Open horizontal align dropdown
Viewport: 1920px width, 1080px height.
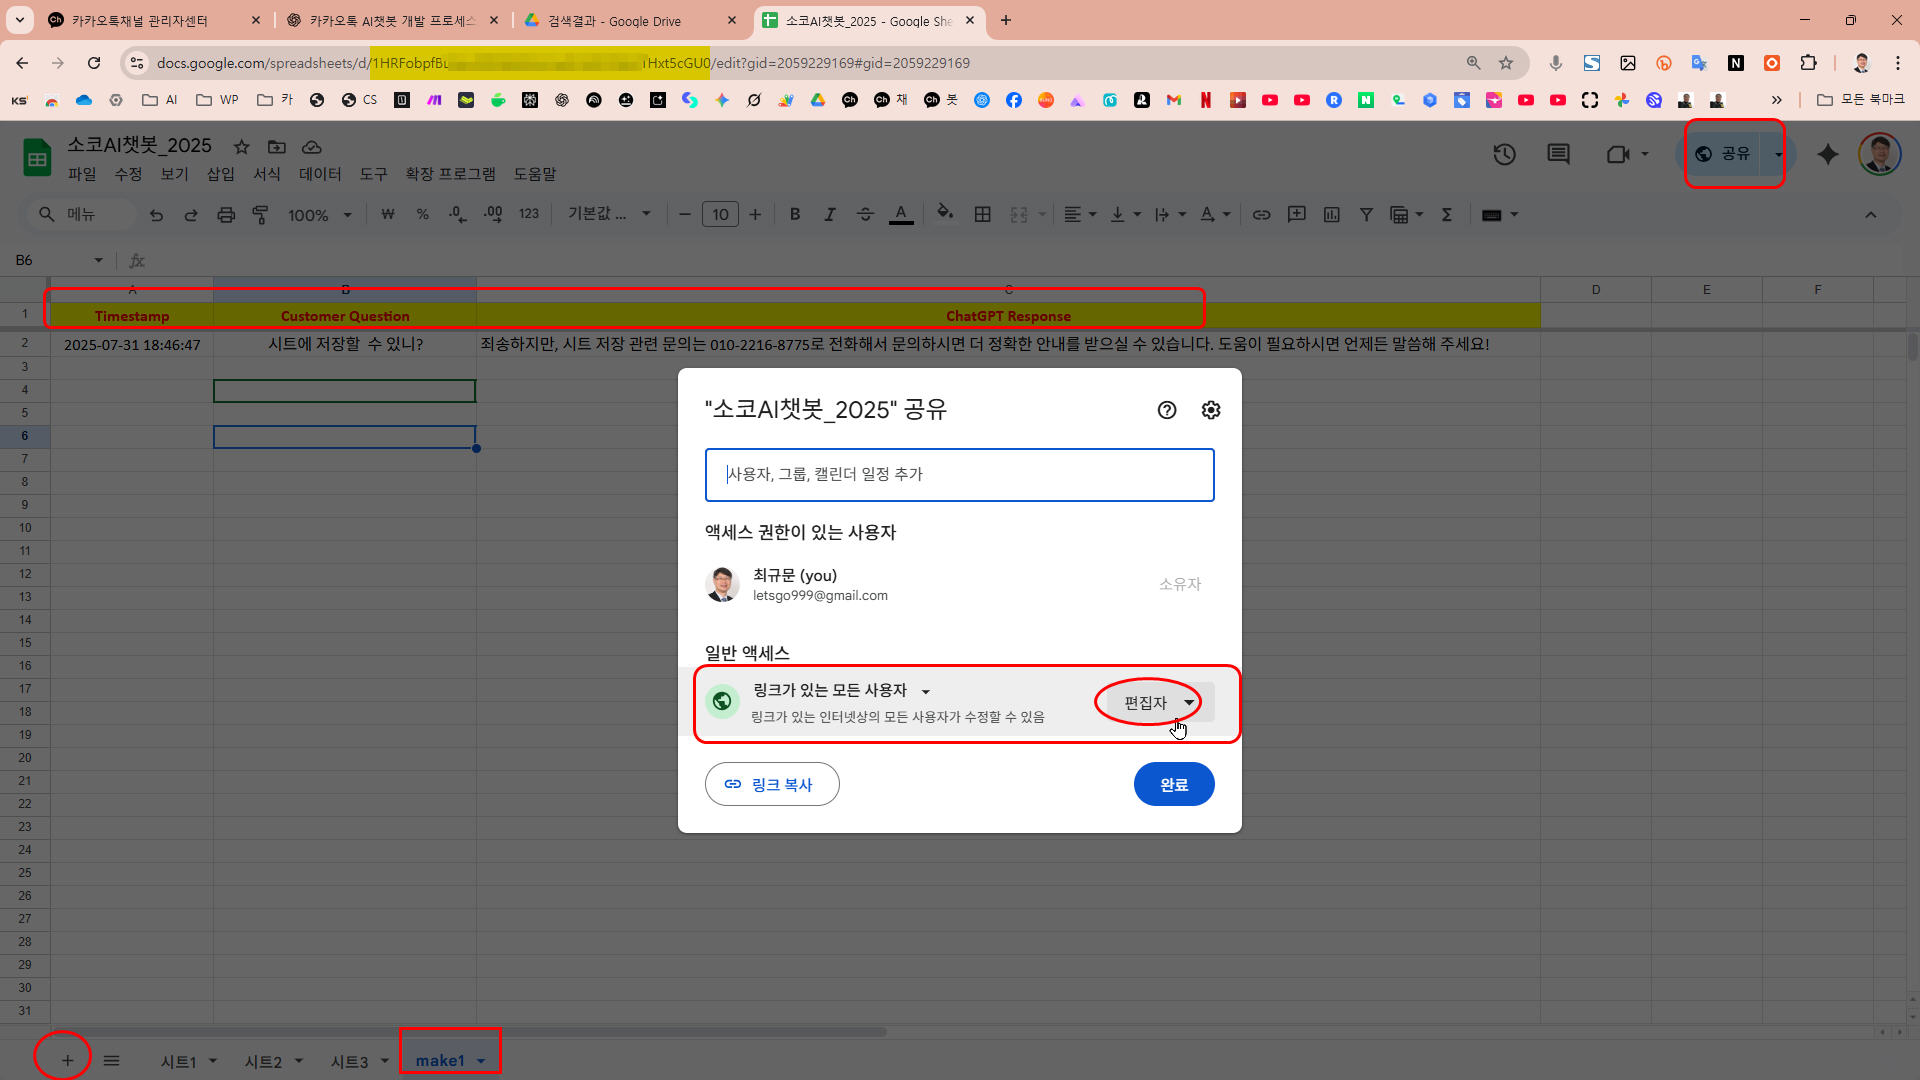coord(1079,214)
